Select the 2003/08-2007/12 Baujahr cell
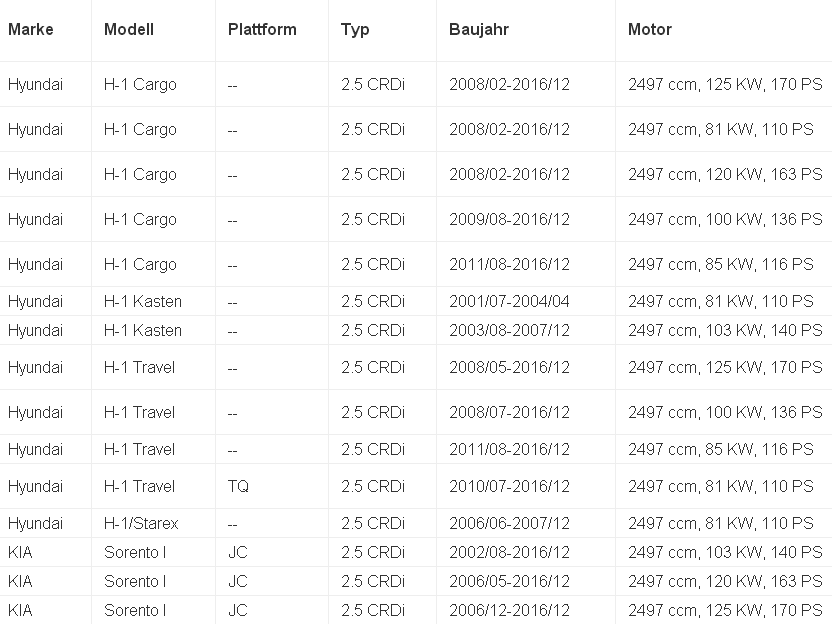Image resolution: width=832 pixels, height=624 pixels. coord(509,331)
